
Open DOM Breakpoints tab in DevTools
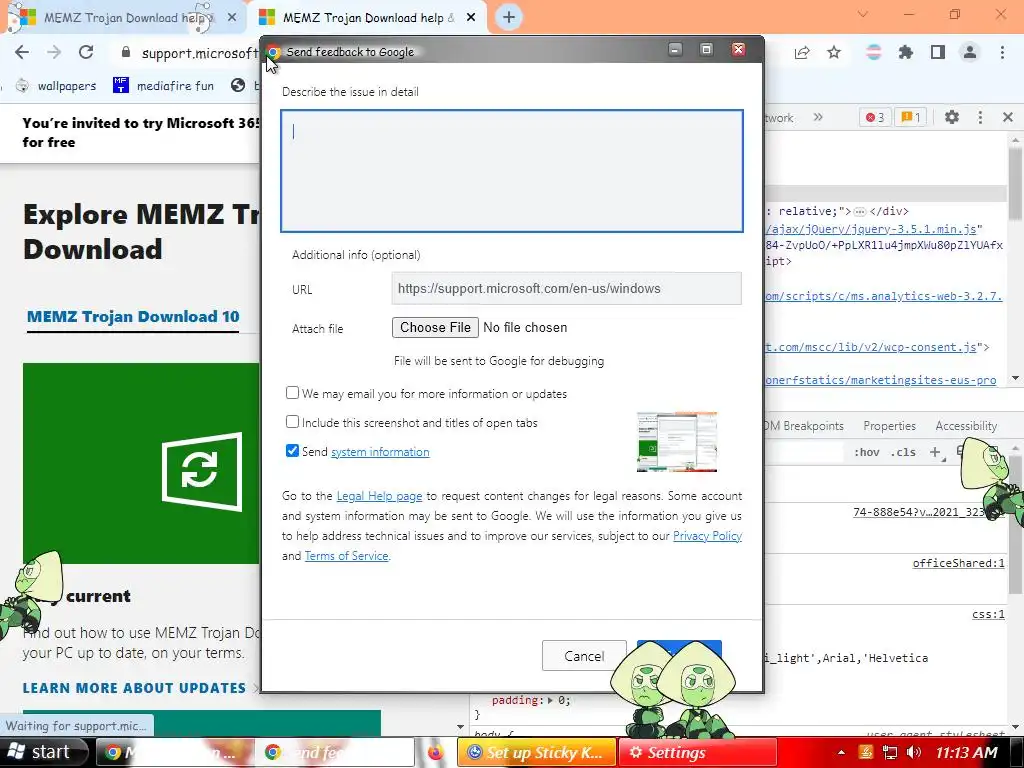(x=805, y=426)
